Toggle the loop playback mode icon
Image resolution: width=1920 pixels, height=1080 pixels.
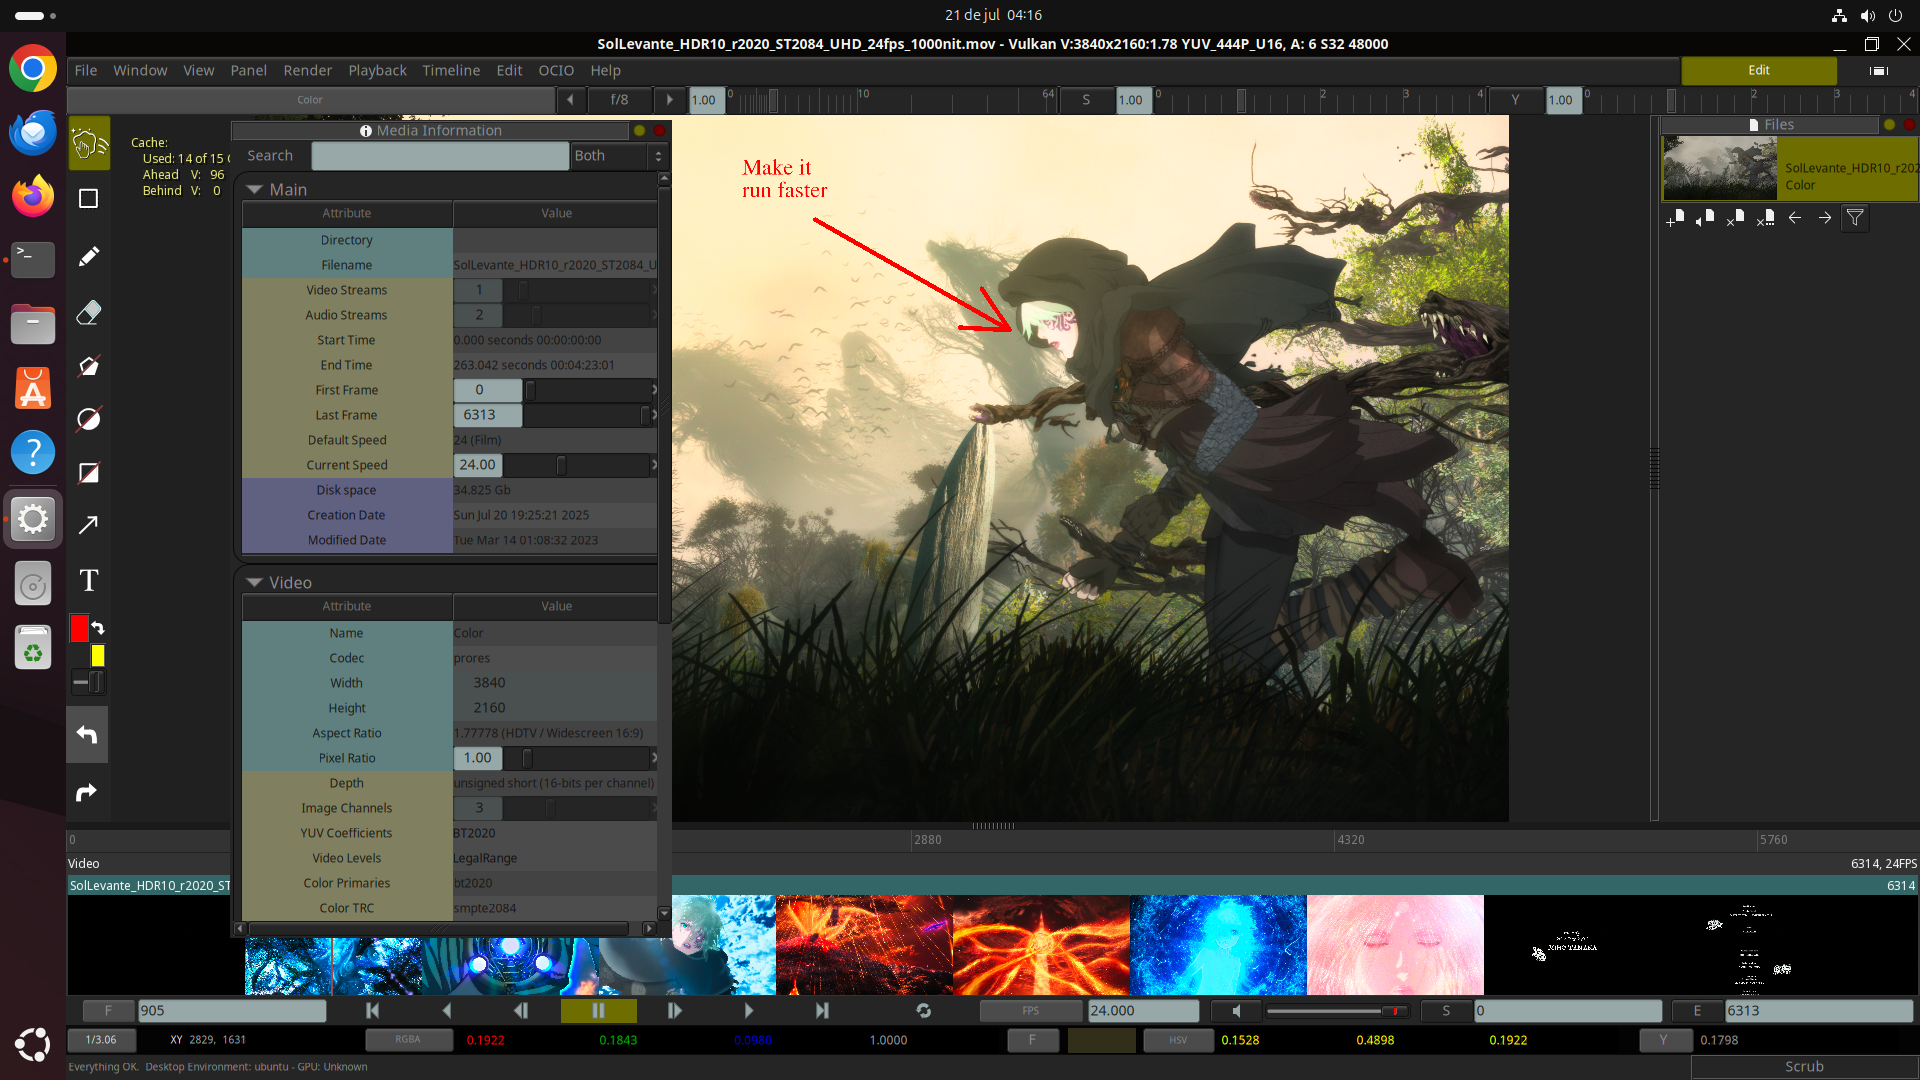(x=923, y=1011)
